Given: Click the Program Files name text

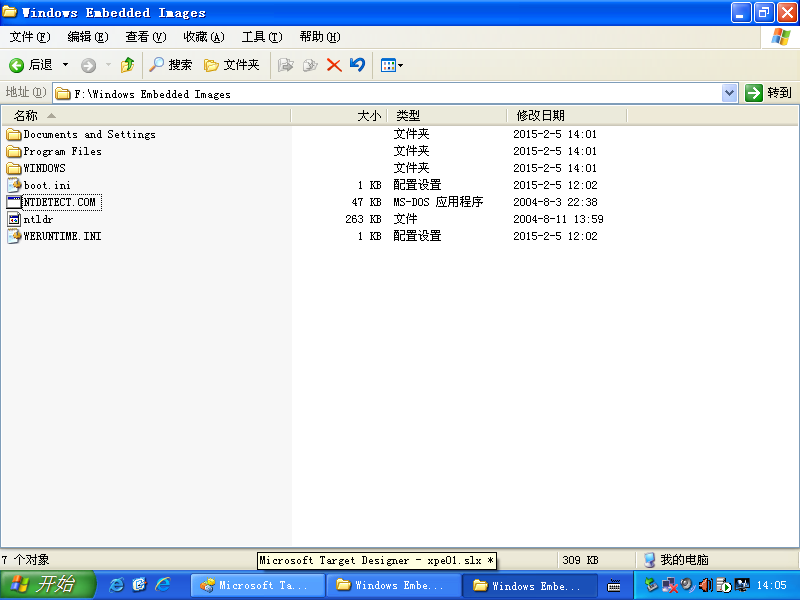Looking at the screenshot, I should [62, 152].
